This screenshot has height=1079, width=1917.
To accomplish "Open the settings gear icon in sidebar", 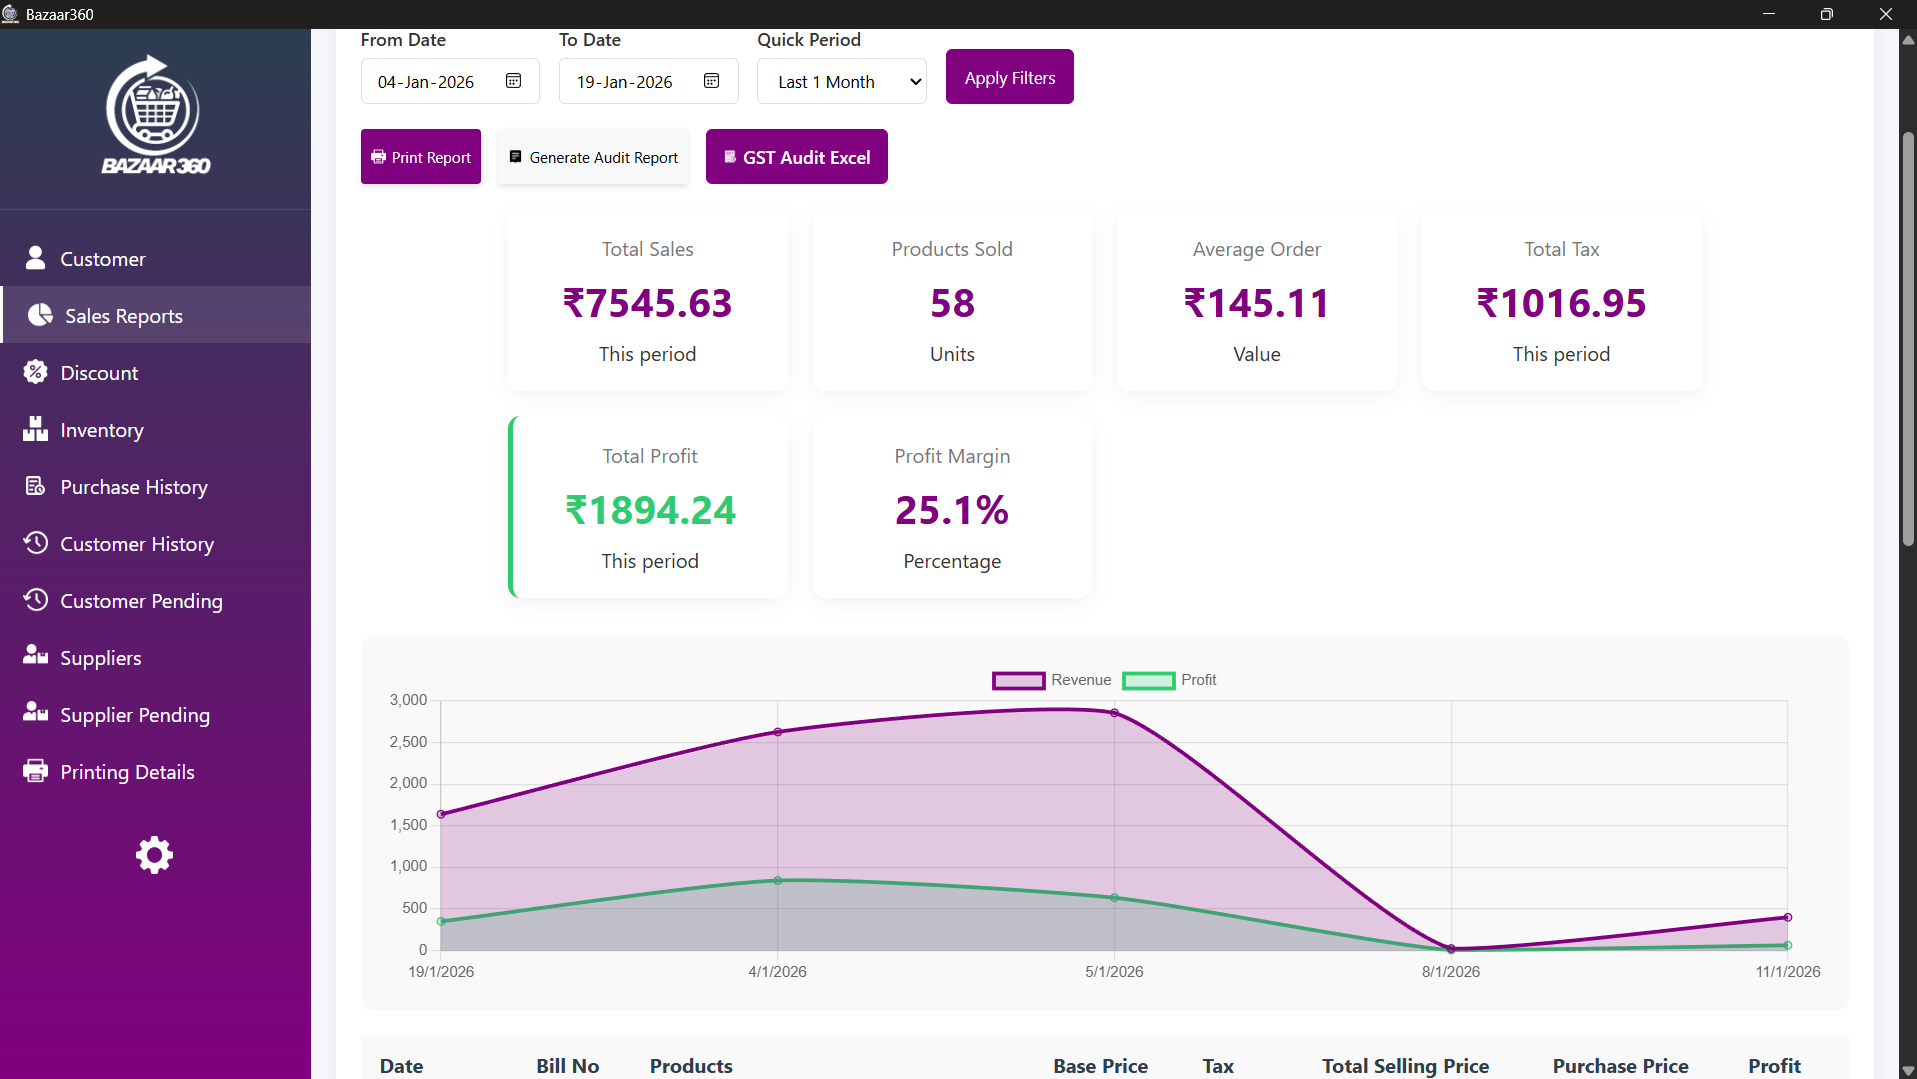I will [154, 855].
